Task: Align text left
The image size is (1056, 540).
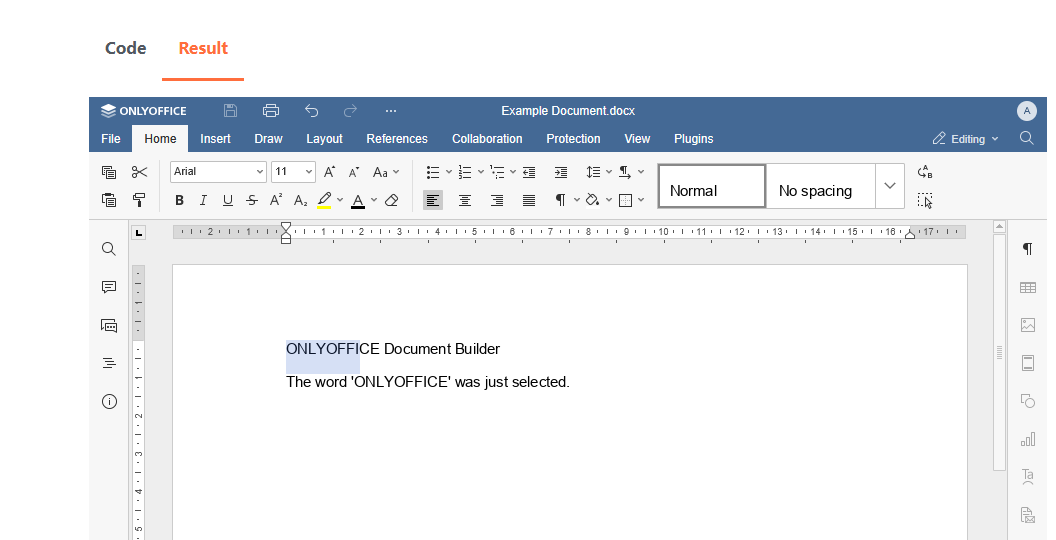Action: [x=433, y=200]
